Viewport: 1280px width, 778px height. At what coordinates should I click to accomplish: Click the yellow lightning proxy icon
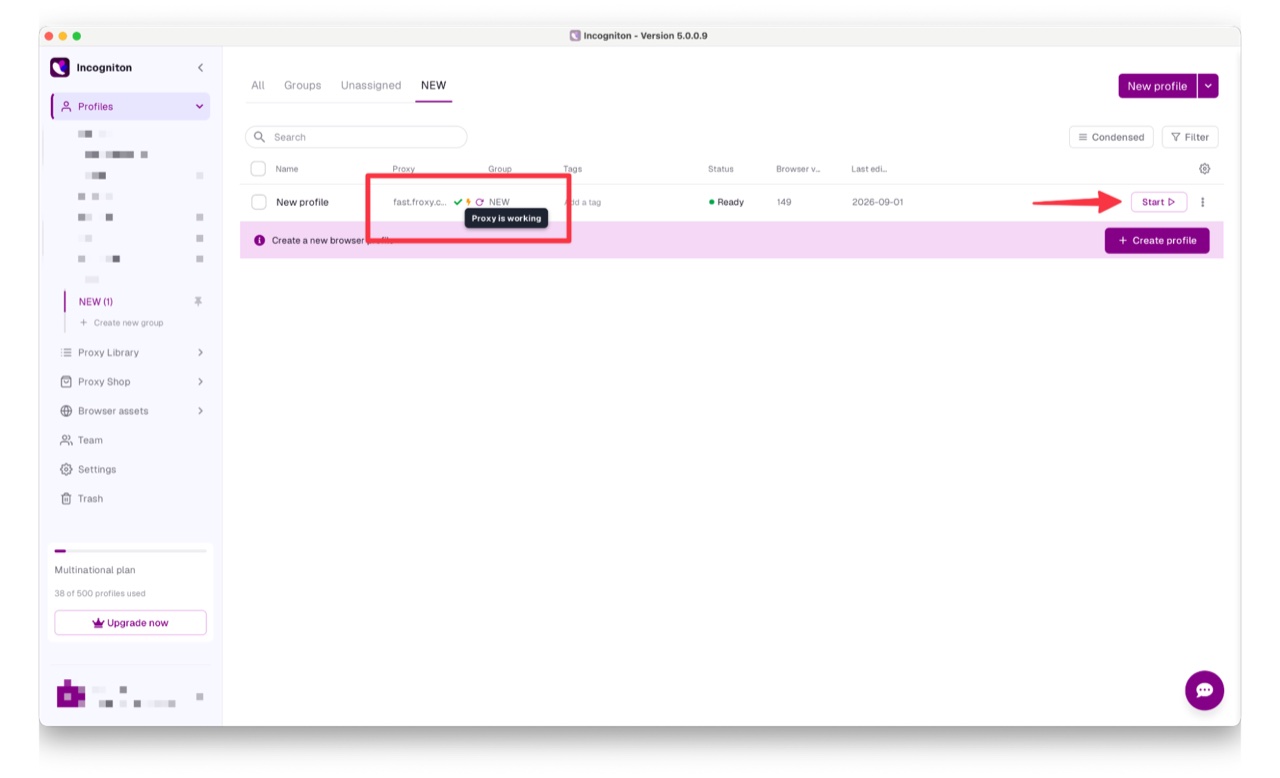click(468, 202)
